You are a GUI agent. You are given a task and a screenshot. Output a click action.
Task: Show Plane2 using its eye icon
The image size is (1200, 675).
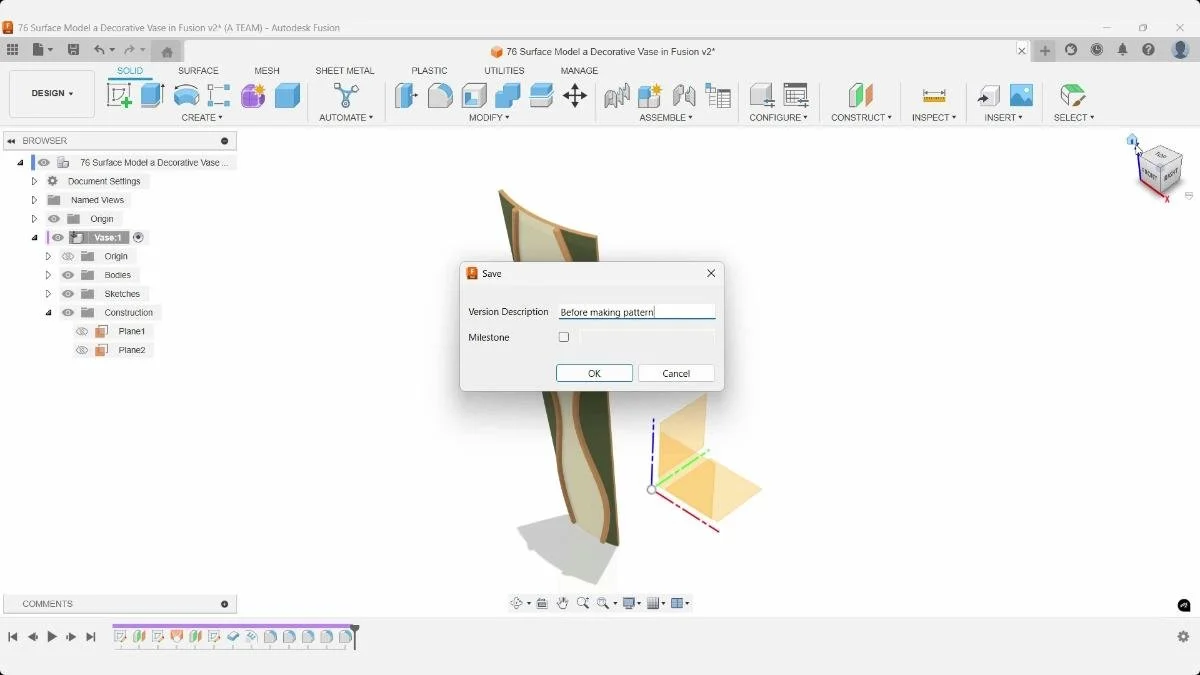click(82, 350)
